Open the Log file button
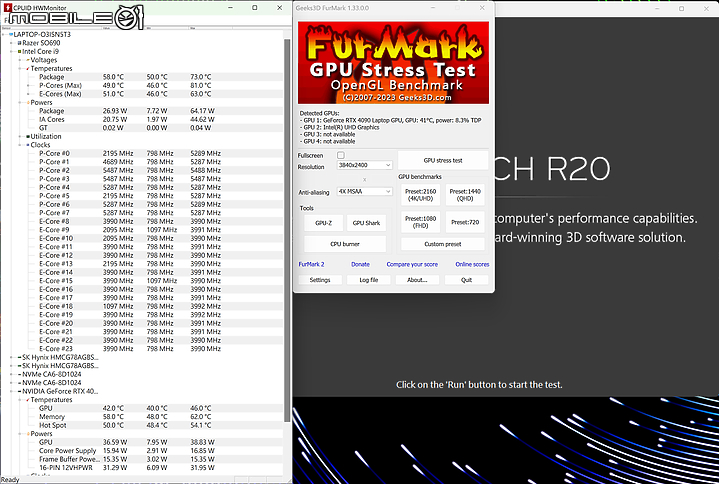This screenshot has height=484, width=719. click(369, 280)
